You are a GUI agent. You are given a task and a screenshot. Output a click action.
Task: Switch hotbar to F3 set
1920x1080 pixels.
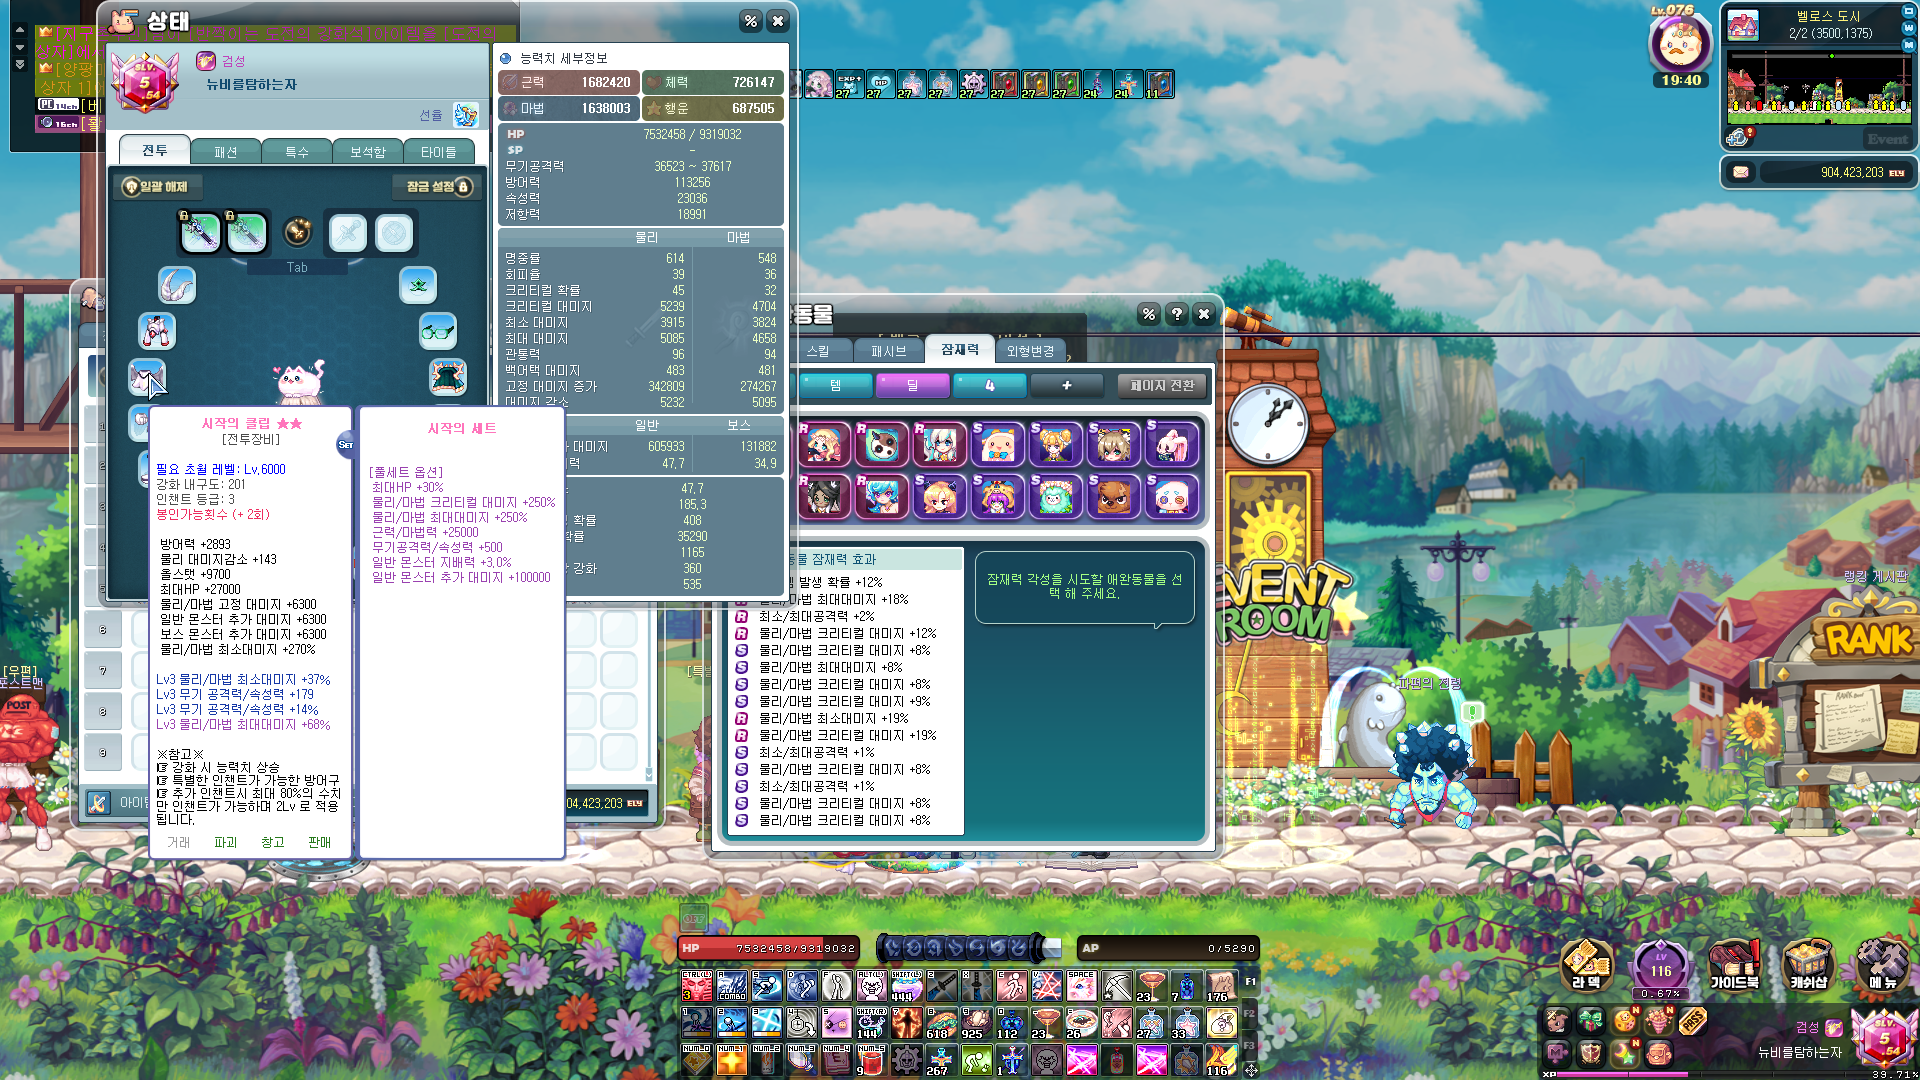1250,1046
